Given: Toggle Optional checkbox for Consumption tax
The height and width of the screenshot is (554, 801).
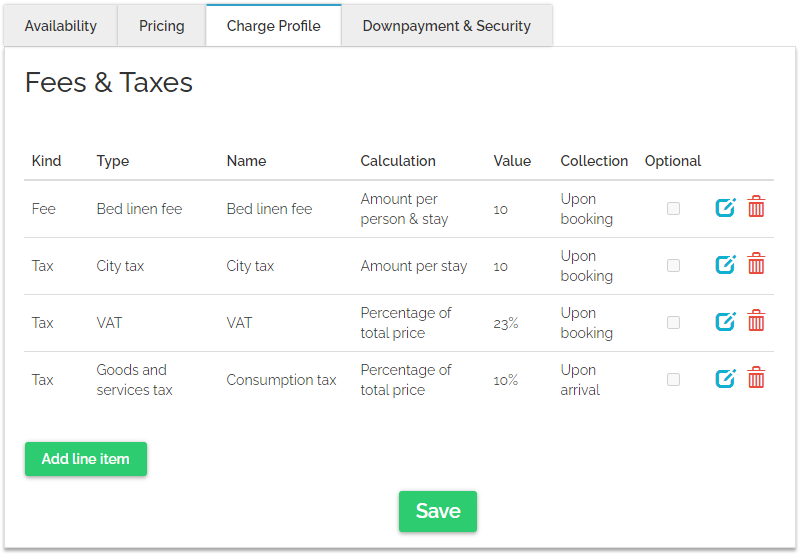Looking at the screenshot, I should coord(673,380).
